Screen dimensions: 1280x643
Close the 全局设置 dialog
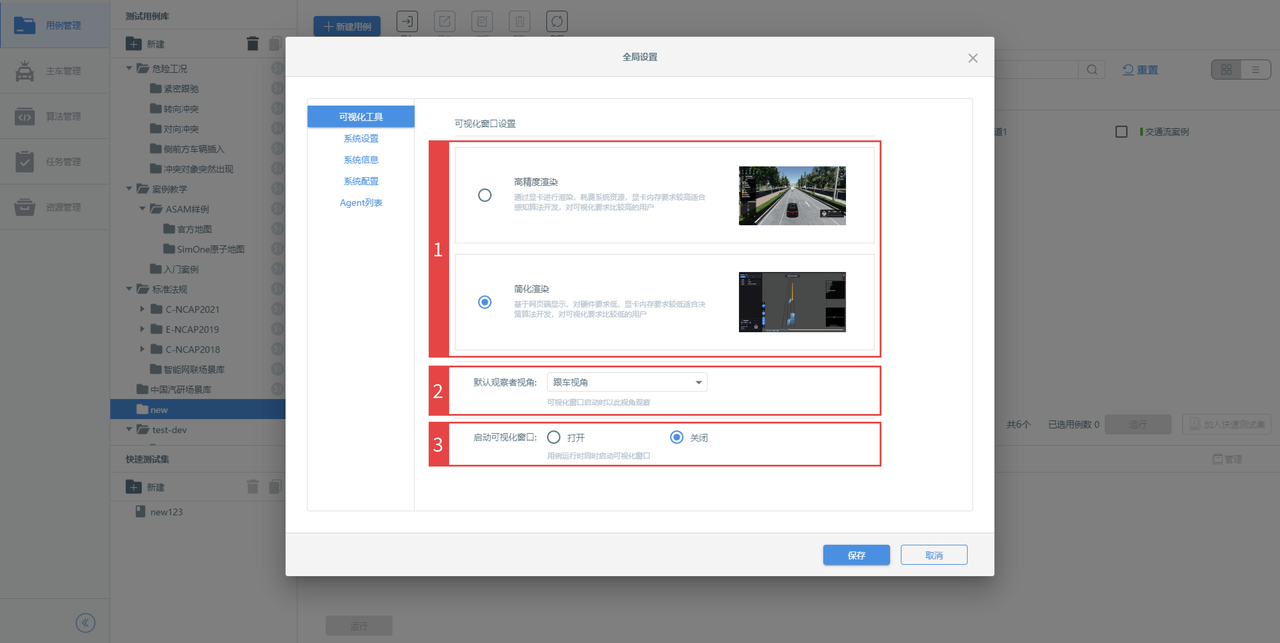973,58
